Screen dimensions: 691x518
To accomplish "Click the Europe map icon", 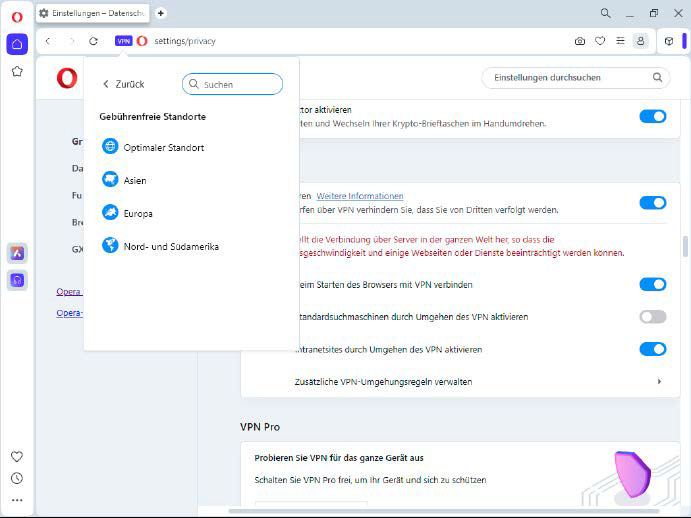I will point(110,212).
